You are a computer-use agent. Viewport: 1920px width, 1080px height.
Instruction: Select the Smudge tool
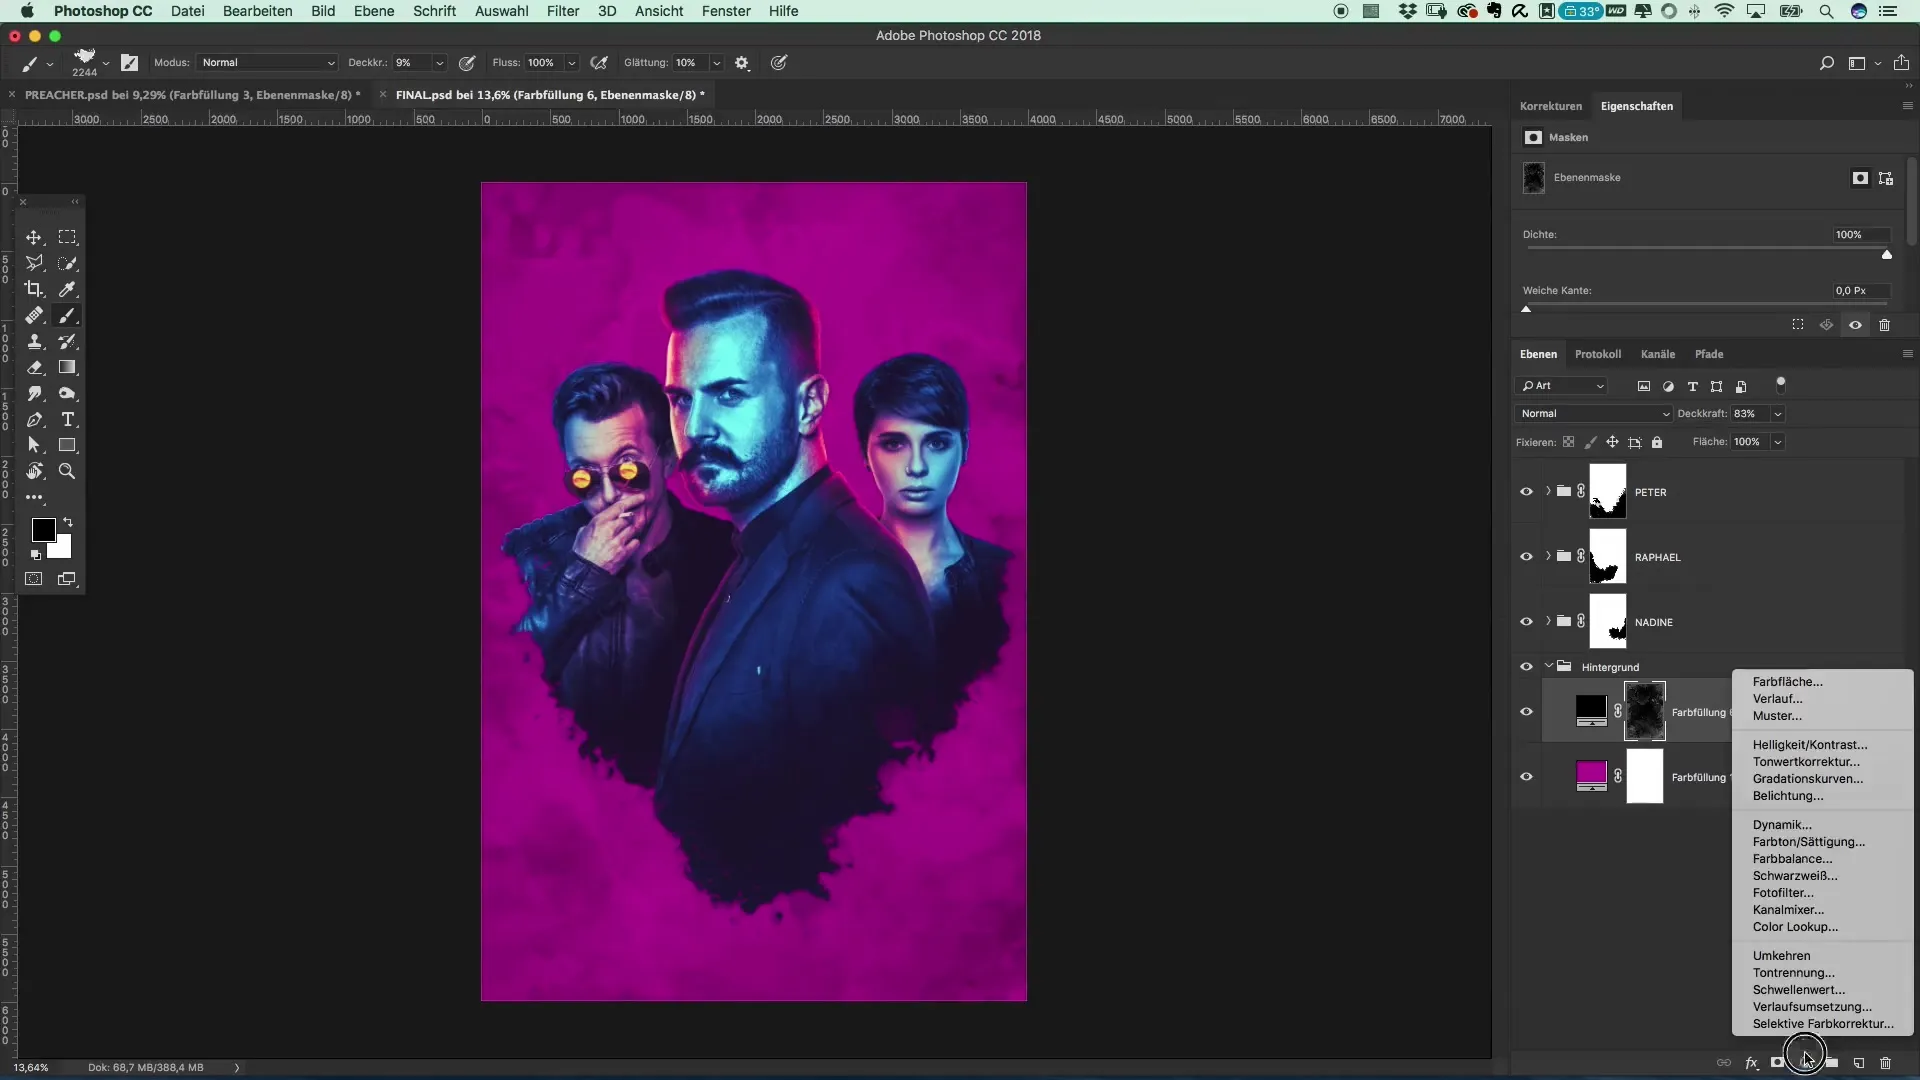pos(34,393)
